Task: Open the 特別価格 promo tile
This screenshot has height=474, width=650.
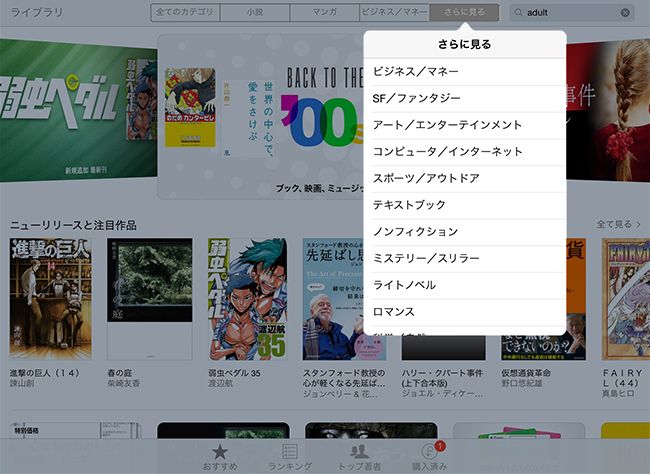Action: pos(75,430)
